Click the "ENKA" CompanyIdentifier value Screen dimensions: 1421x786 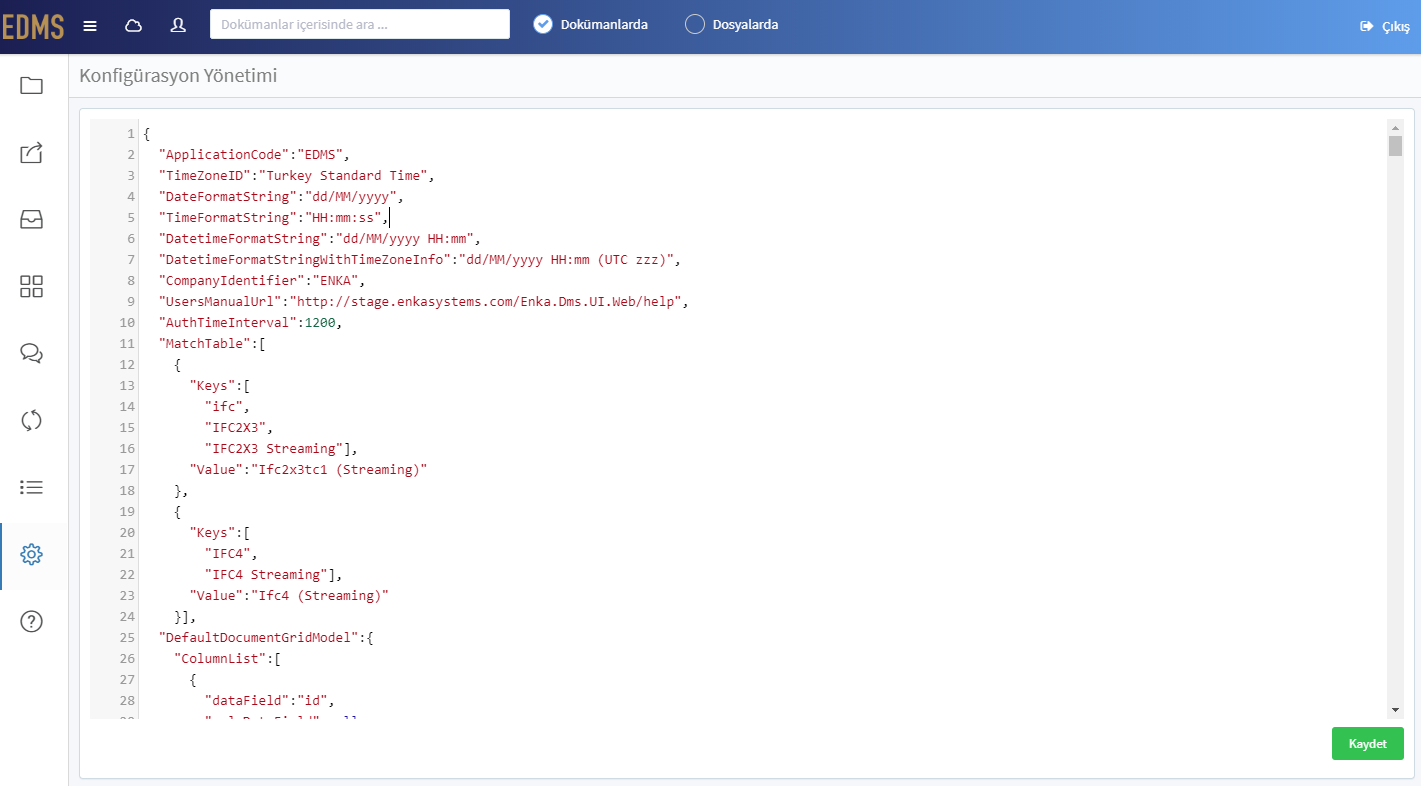(336, 281)
